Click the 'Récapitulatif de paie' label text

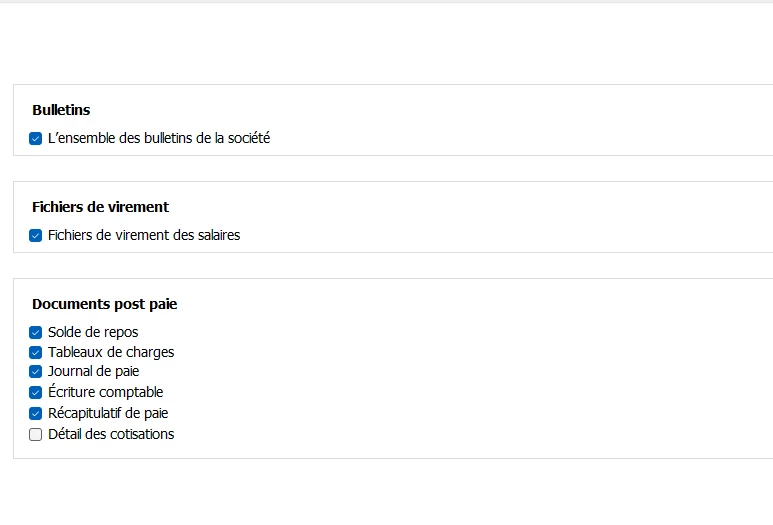[108, 413]
